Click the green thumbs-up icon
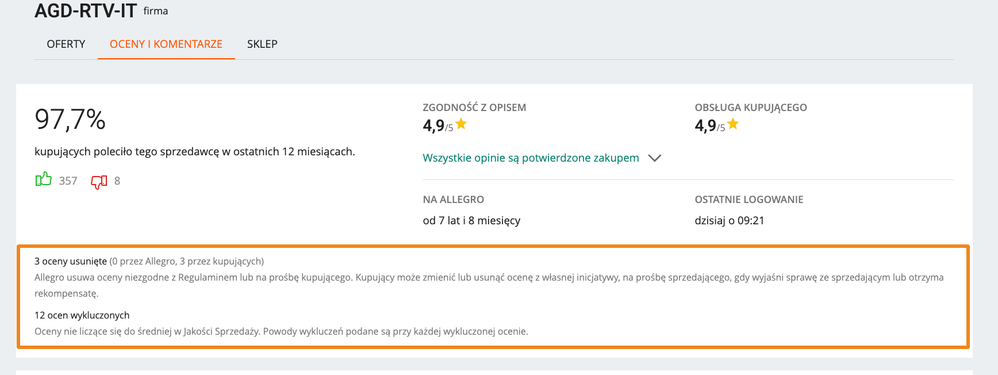Image resolution: width=998 pixels, height=375 pixels. point(43,180)
